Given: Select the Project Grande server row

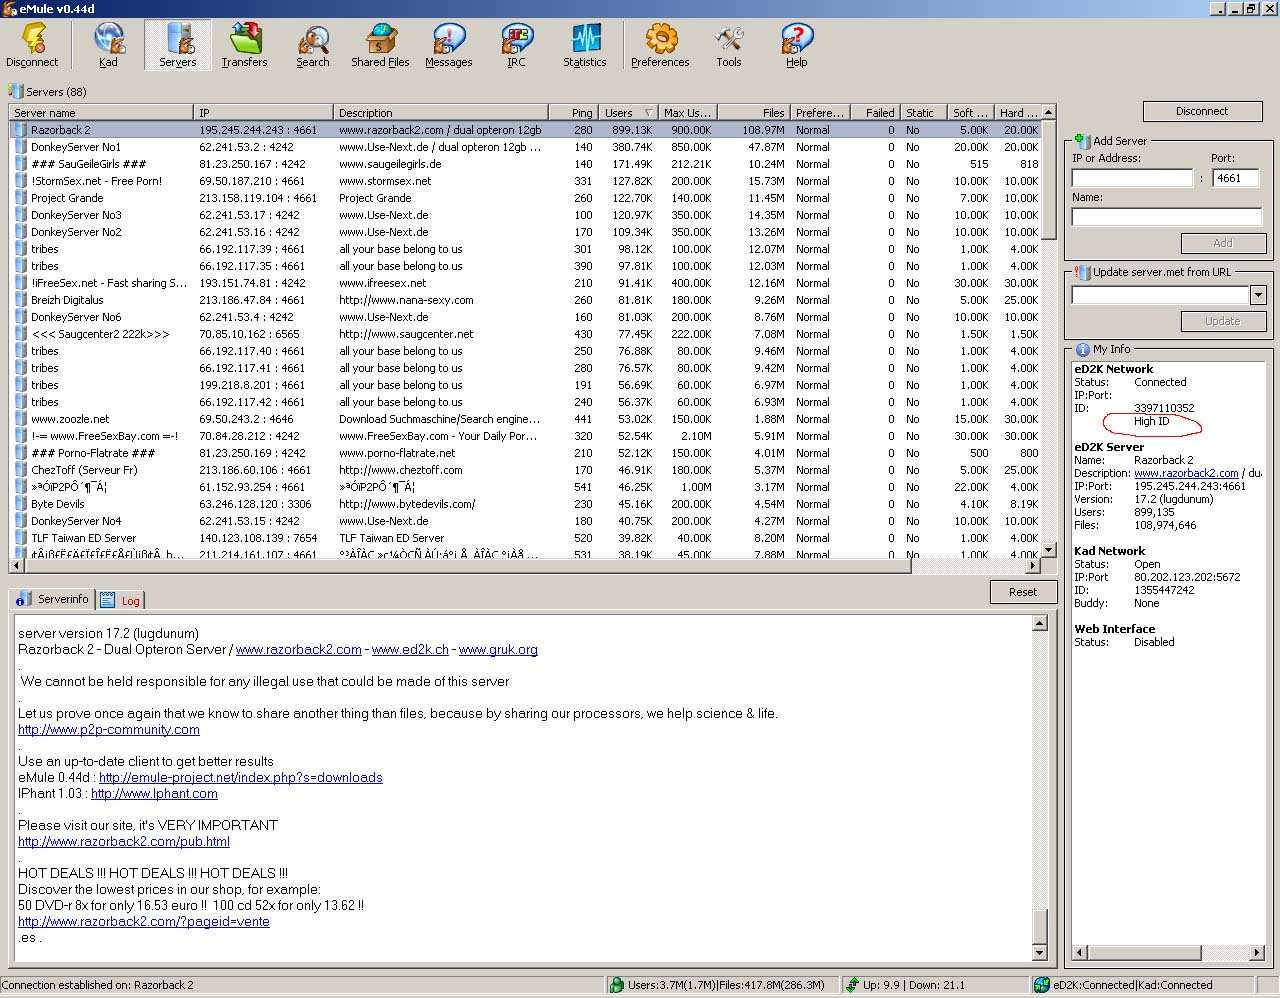Looking at the screenshot, I should [x=67, y=198].
